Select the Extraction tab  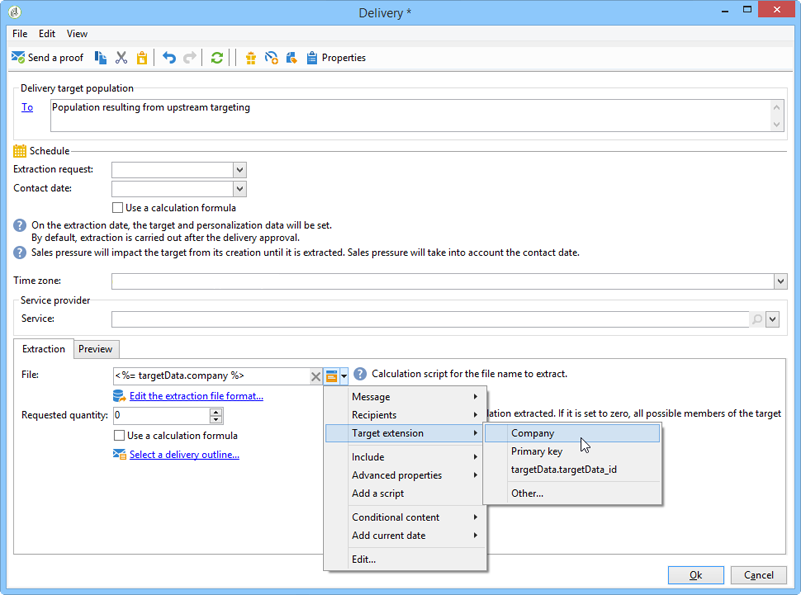coord(43,349)
